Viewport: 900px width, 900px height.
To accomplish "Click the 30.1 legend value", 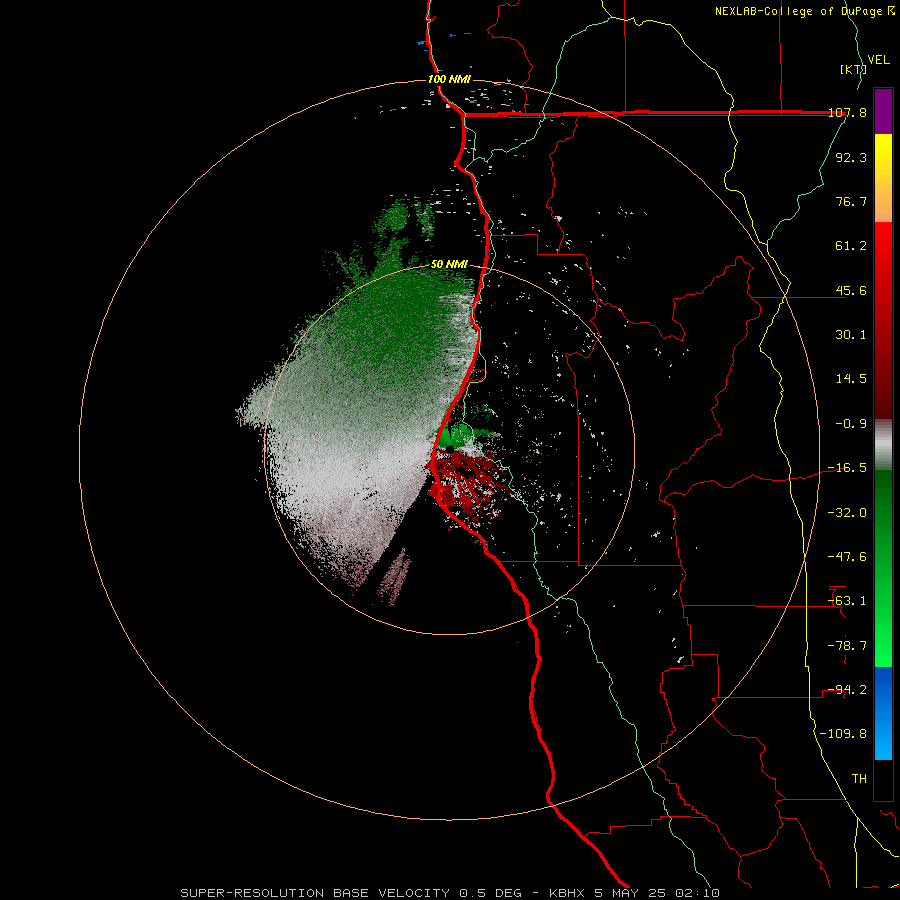I will point(851,335).
